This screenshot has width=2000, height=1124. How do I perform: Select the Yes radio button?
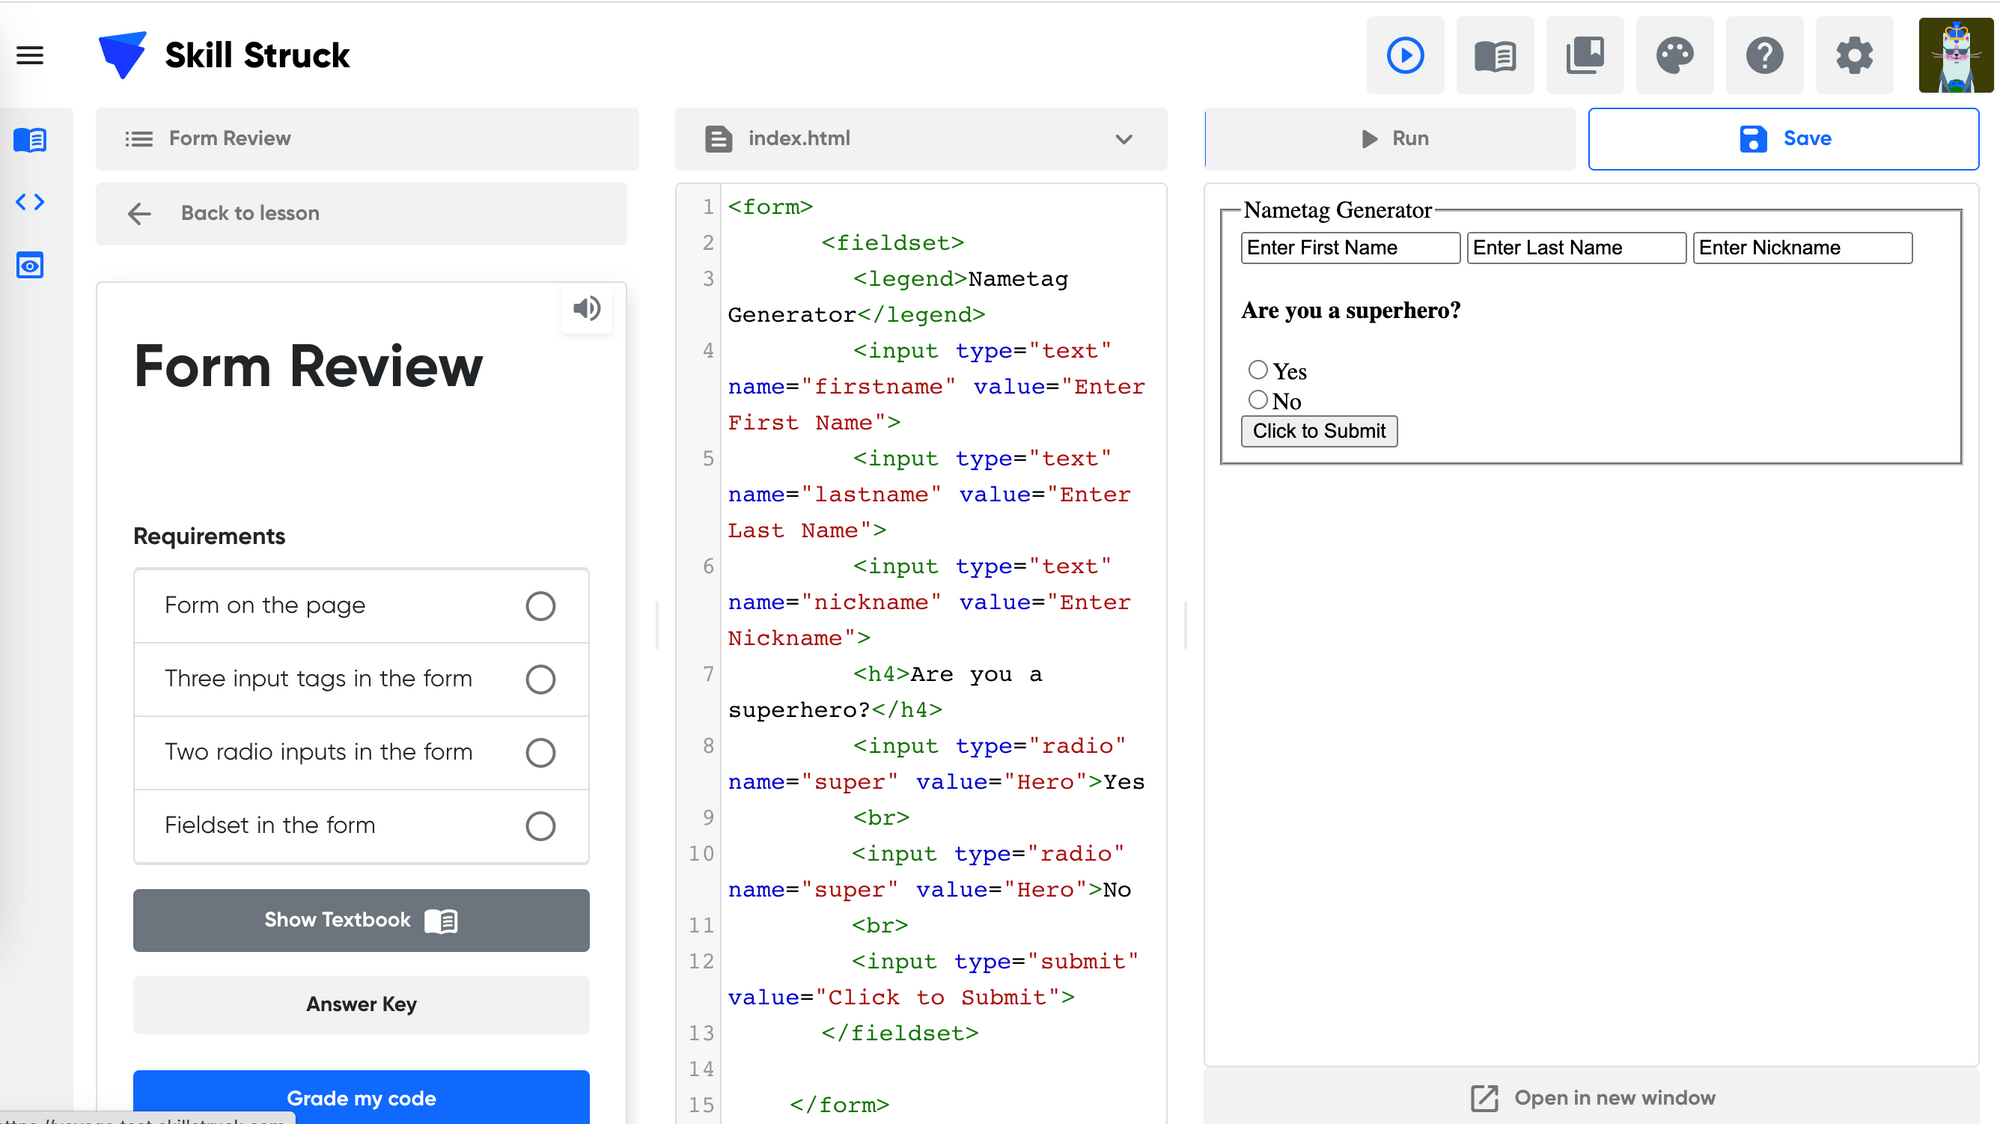pyautogui.click(x=1258, y=370)
